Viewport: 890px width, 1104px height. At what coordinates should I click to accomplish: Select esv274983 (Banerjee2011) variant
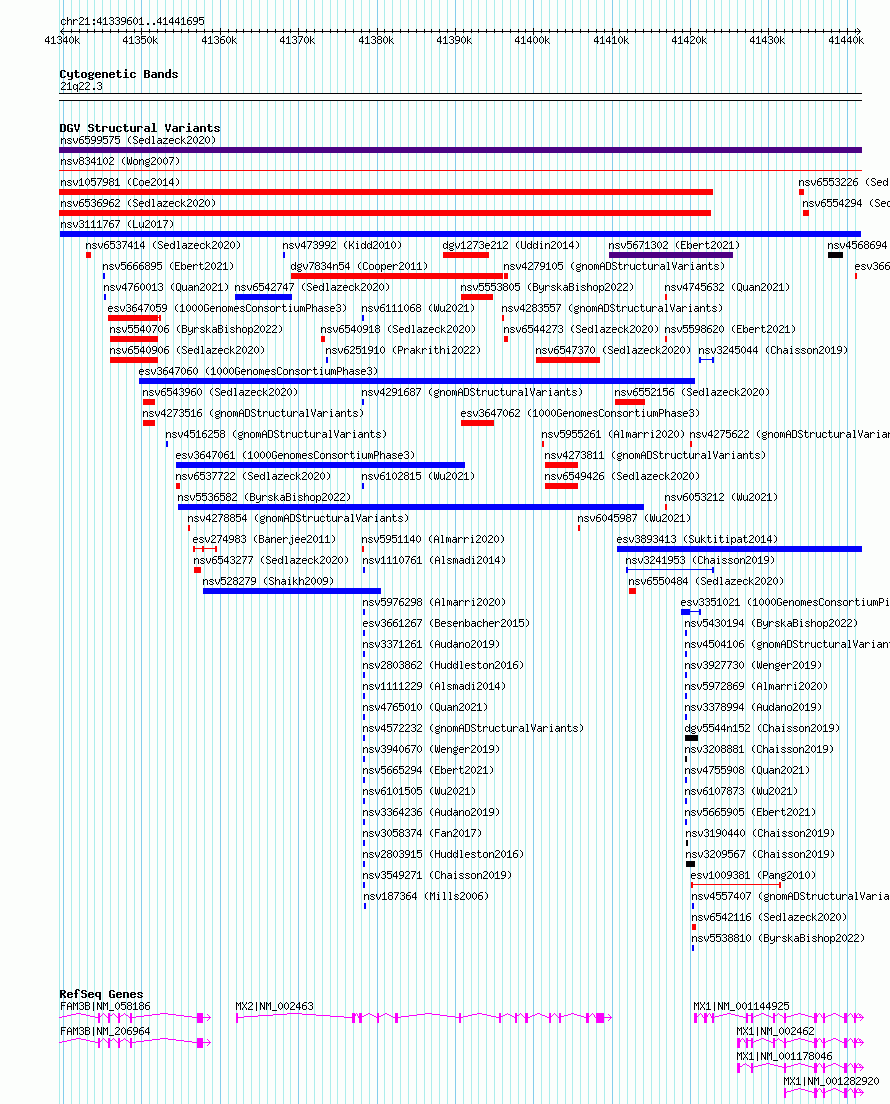[x=264, y=539]
